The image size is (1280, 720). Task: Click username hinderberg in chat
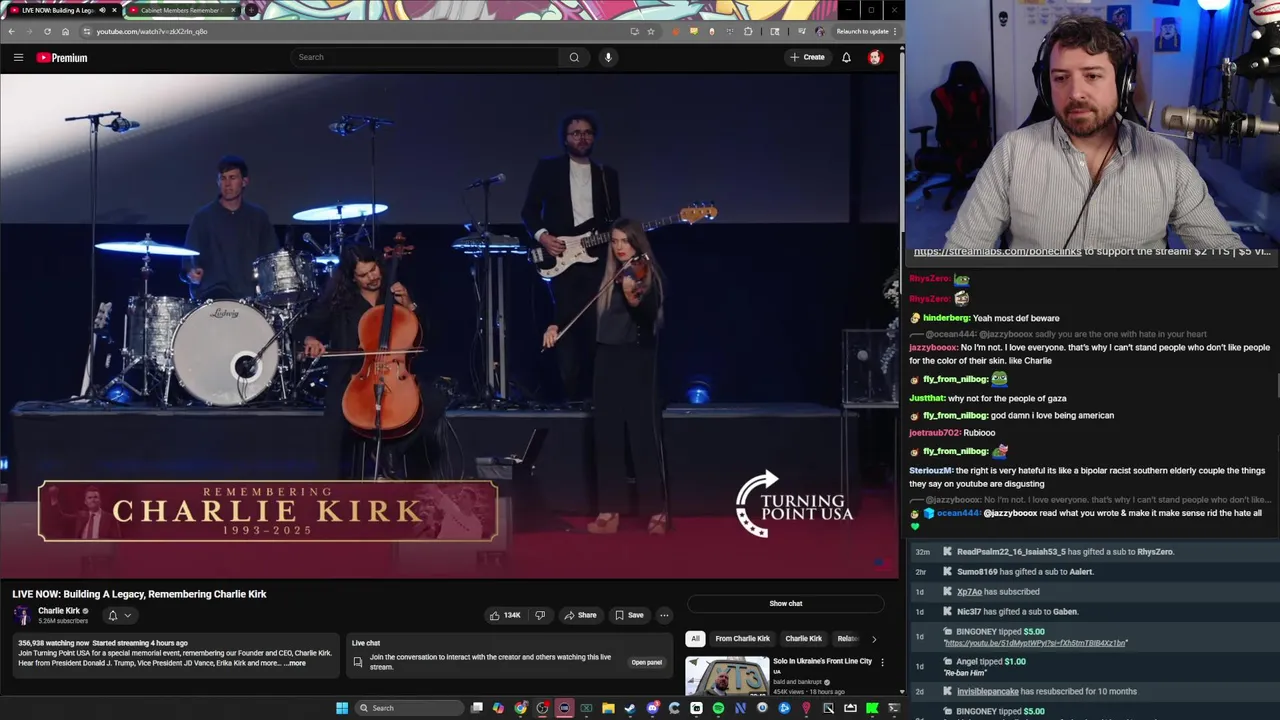tap(946, 318)
